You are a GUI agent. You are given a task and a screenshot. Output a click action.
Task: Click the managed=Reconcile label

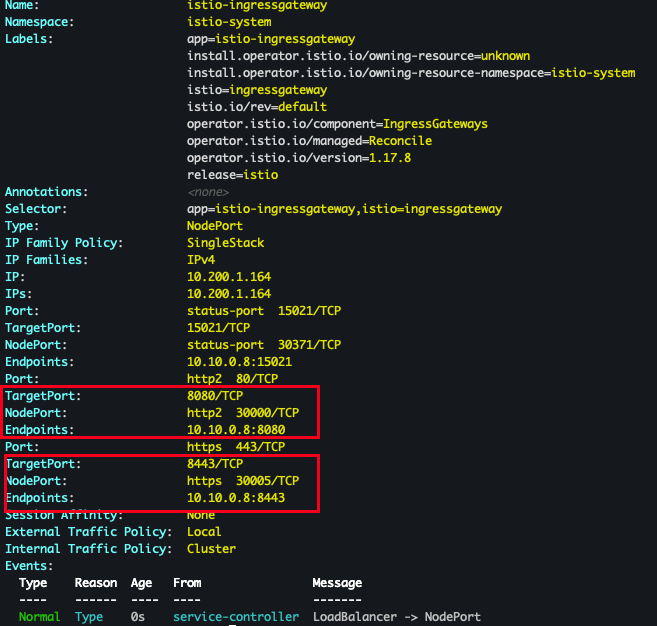click(309, 141)
